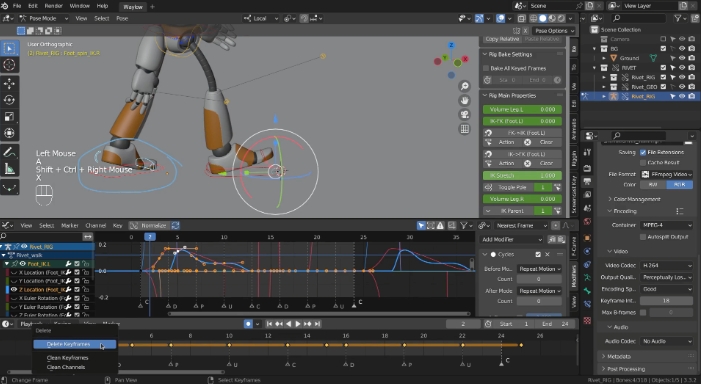This screenshot has width=701, height=384.
Task: Activate the 3D Cursor tool
Action: [9, 65]
